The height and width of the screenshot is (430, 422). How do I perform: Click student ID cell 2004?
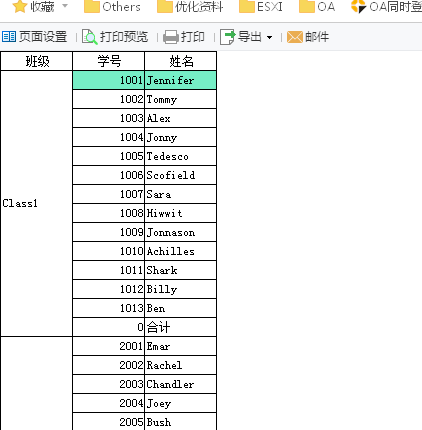(109, 403)
